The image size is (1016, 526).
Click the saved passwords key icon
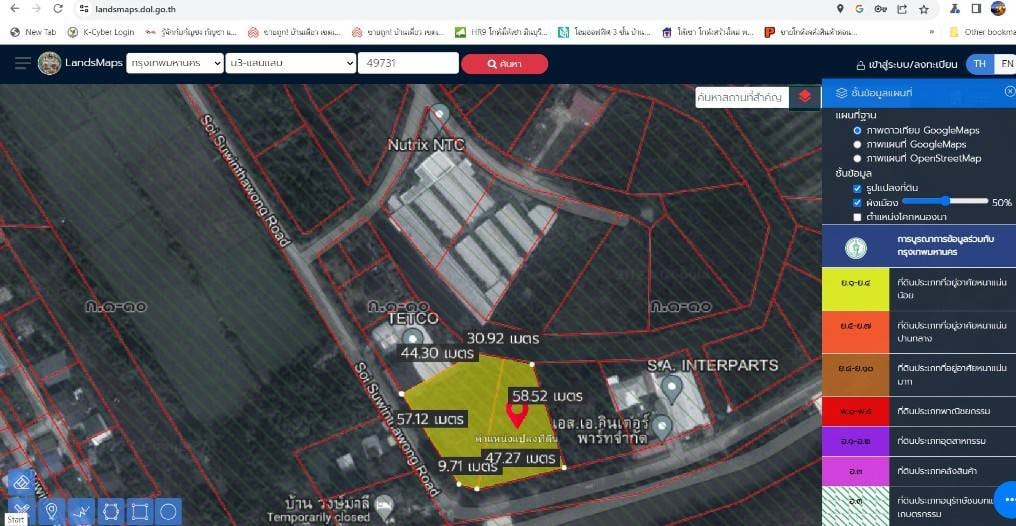pyautogui.click(x=881, y=9)
